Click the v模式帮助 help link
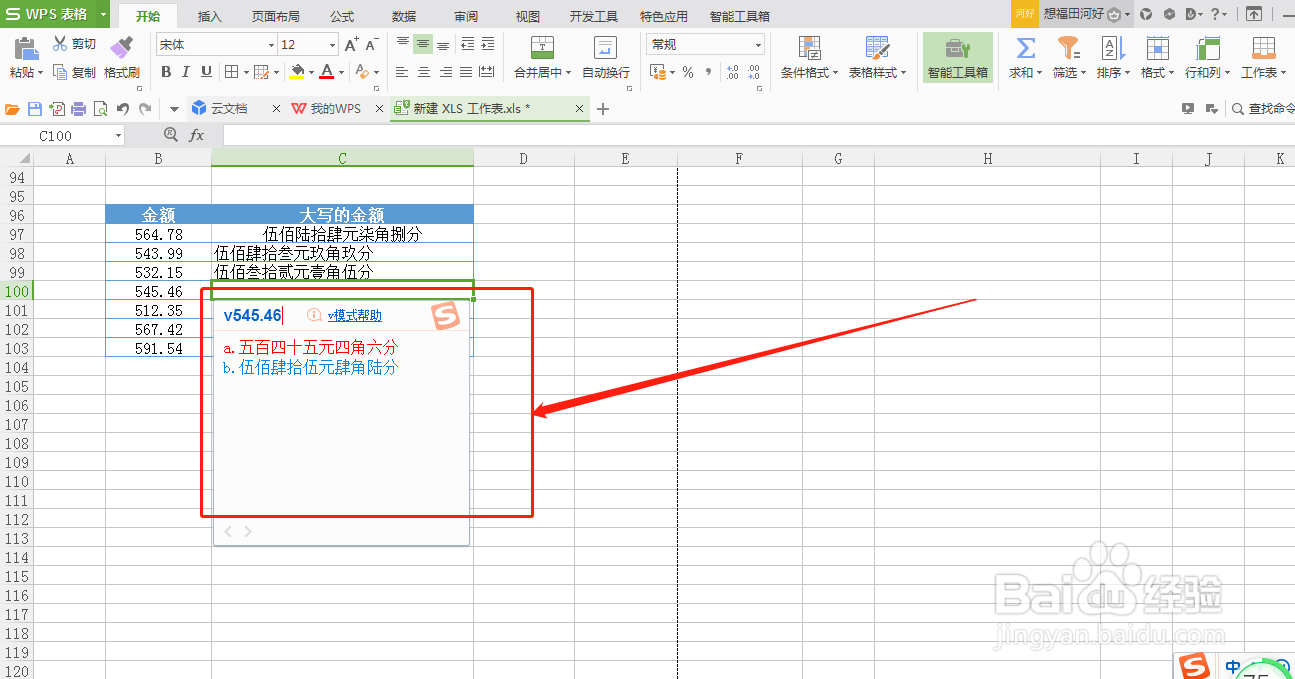 pos(353,315)
